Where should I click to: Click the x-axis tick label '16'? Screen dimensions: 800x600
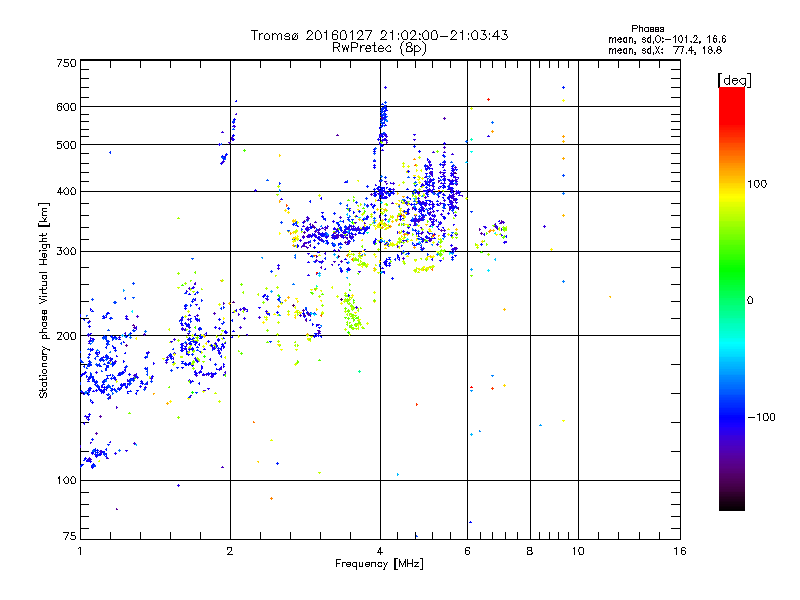[680, 551]
